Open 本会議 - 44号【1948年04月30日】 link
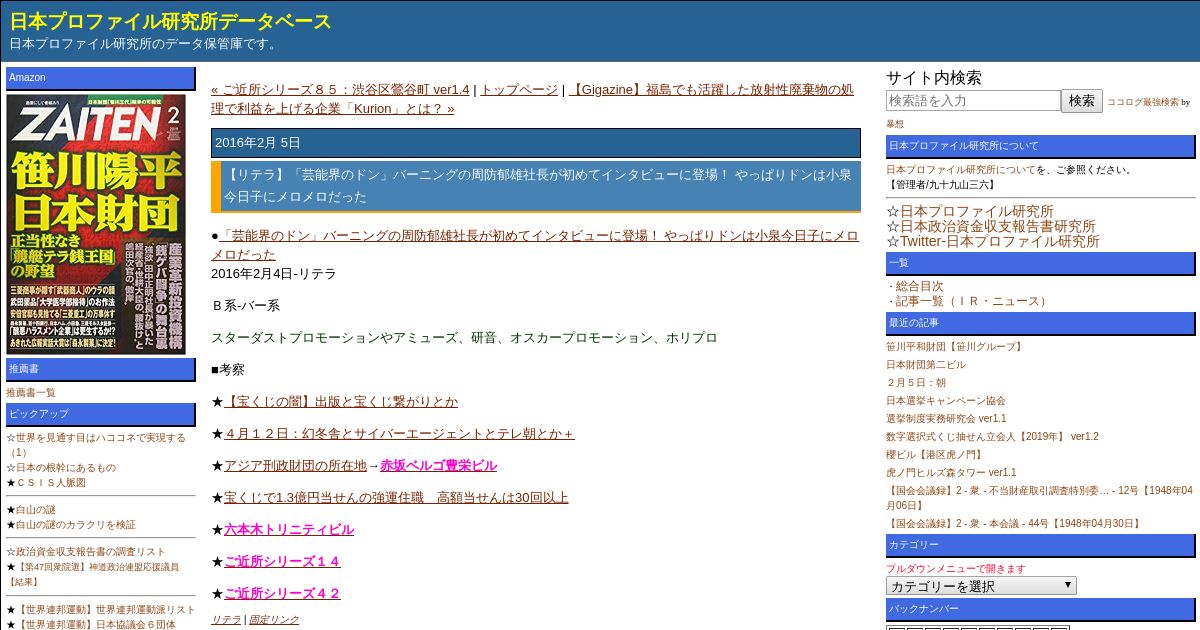The height and width of the screenshot is (630, 1200). [x=1014, y=524]
